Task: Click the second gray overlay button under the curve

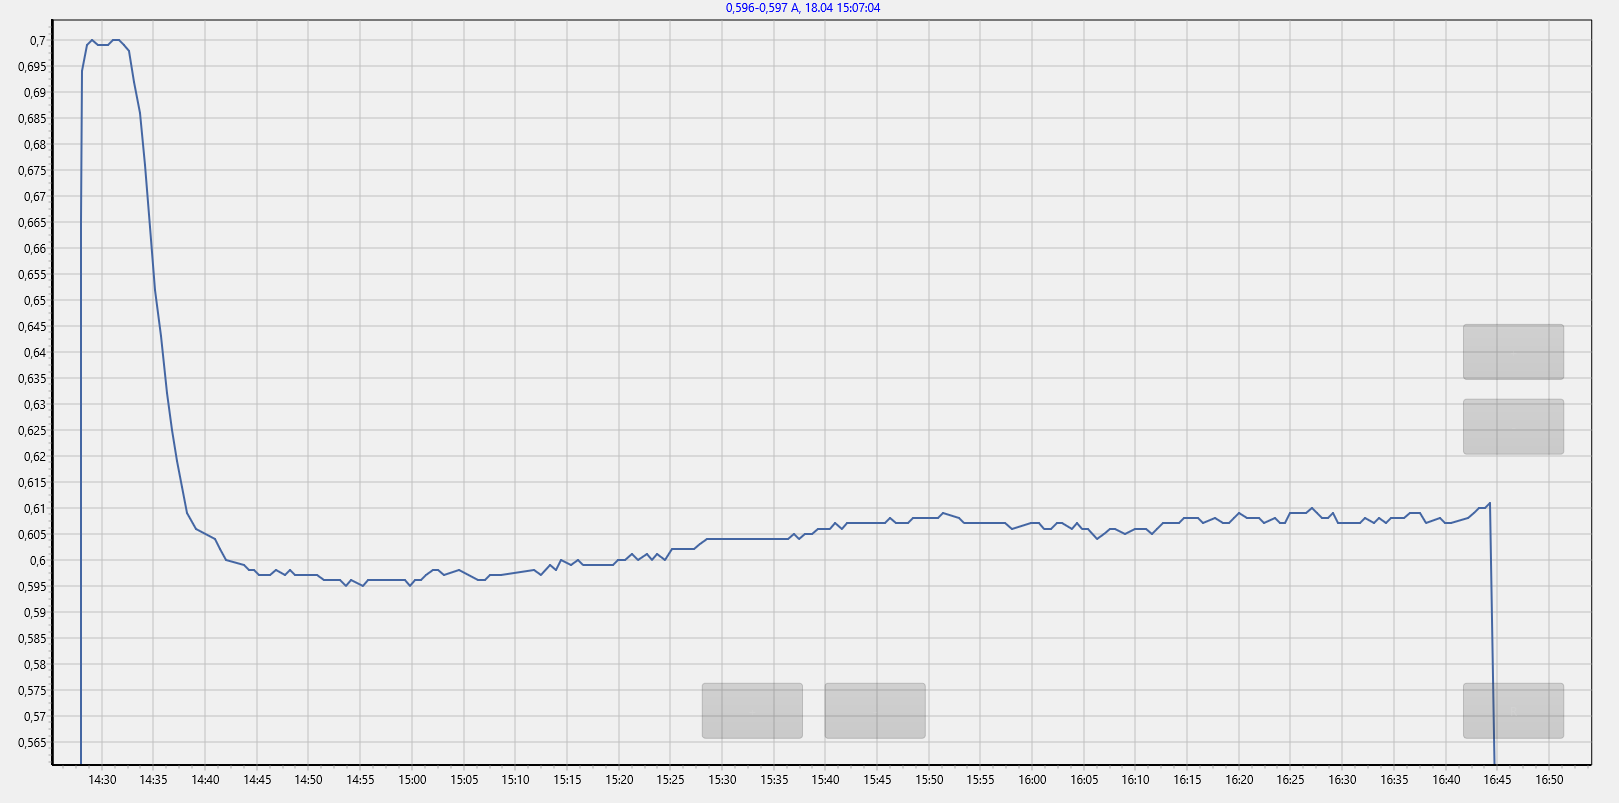Action: tap(874, 710)
